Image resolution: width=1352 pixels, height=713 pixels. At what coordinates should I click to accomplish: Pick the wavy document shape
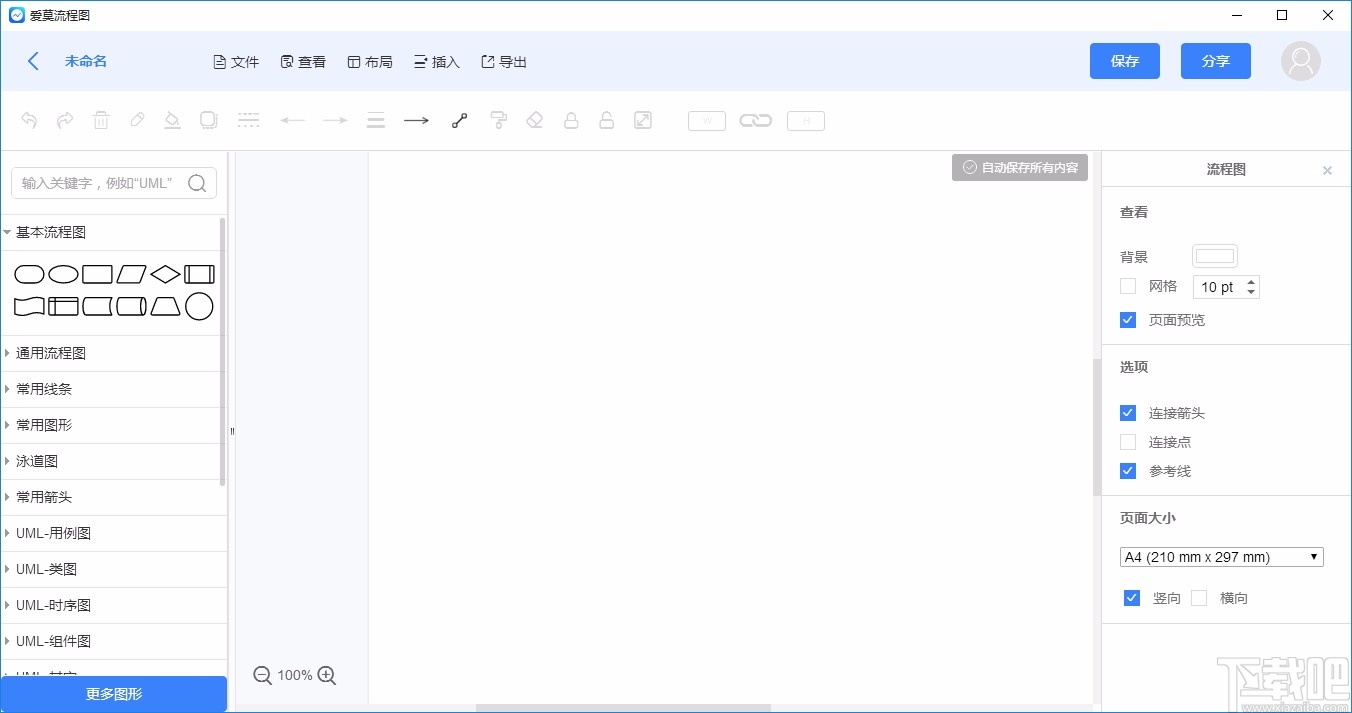coord(29,306)
